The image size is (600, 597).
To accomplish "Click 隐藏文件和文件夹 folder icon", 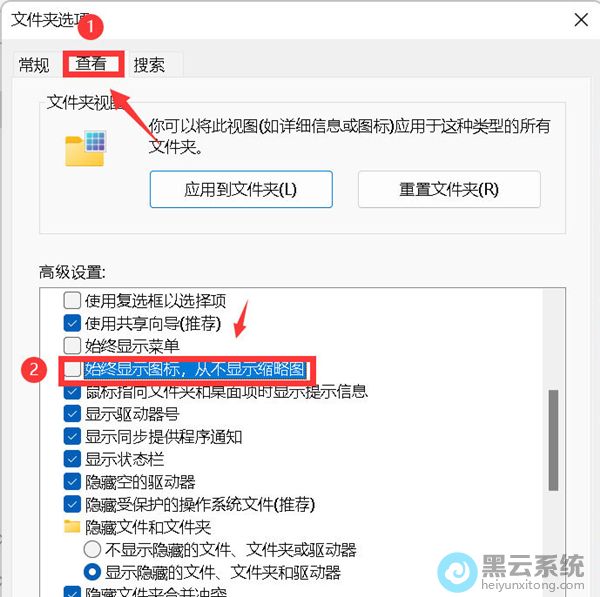I will pos(72,527).
